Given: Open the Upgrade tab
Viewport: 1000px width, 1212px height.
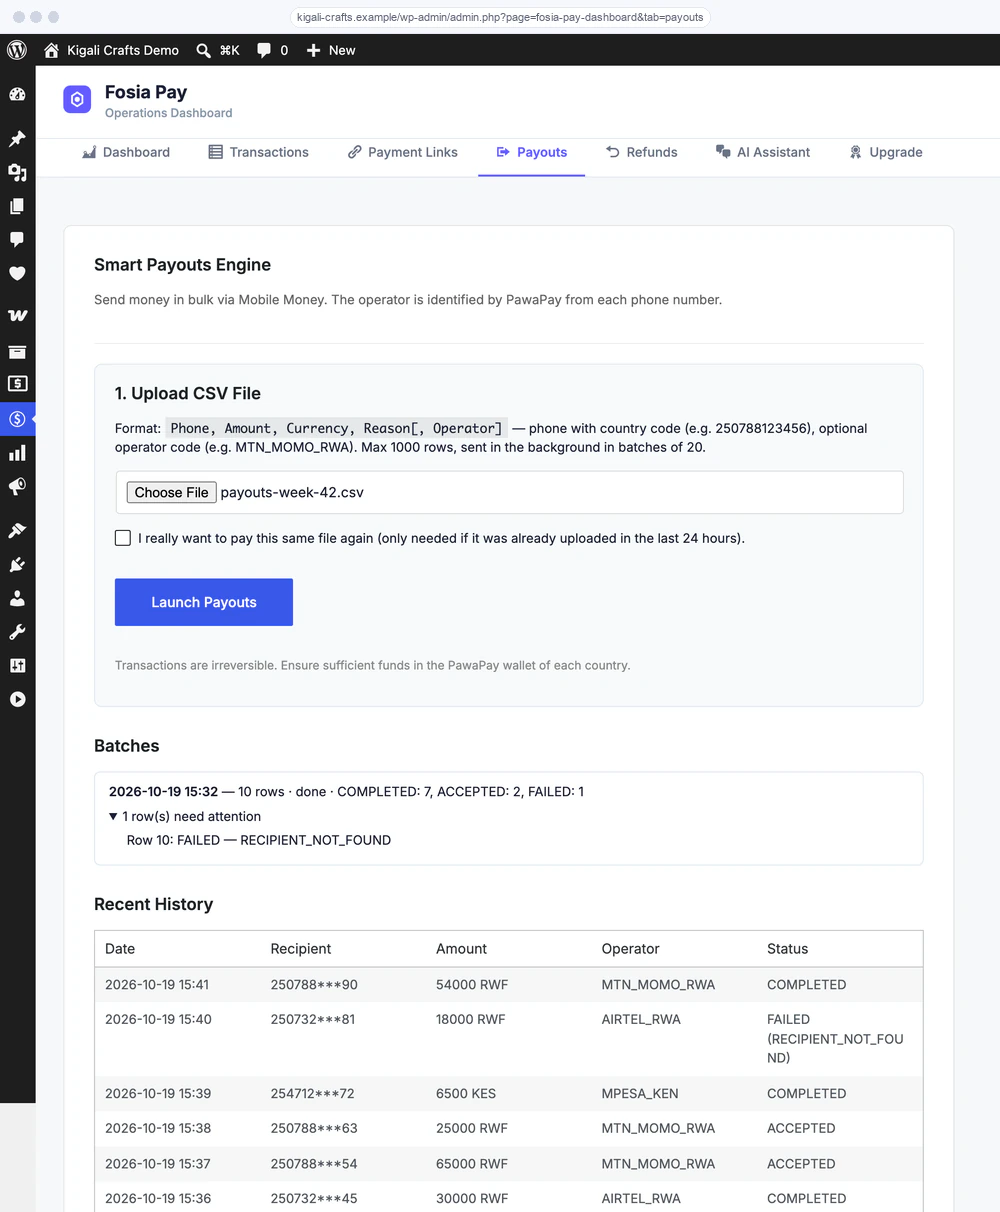Looking at the screenshot, I should [885, 152].
